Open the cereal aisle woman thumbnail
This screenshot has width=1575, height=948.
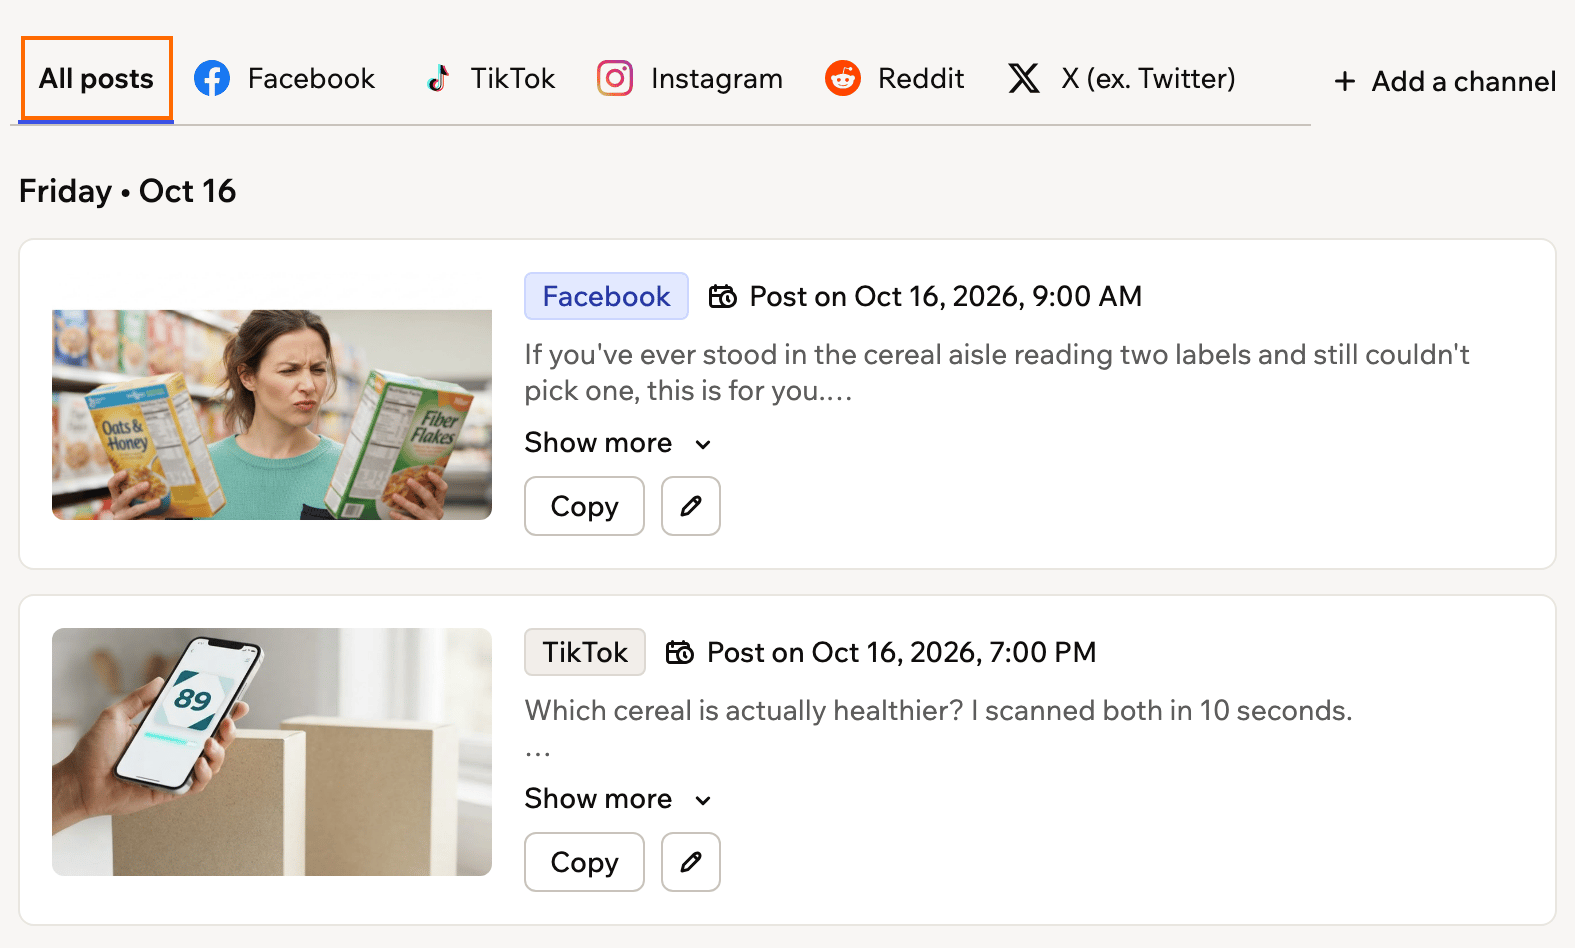[272, 414]
